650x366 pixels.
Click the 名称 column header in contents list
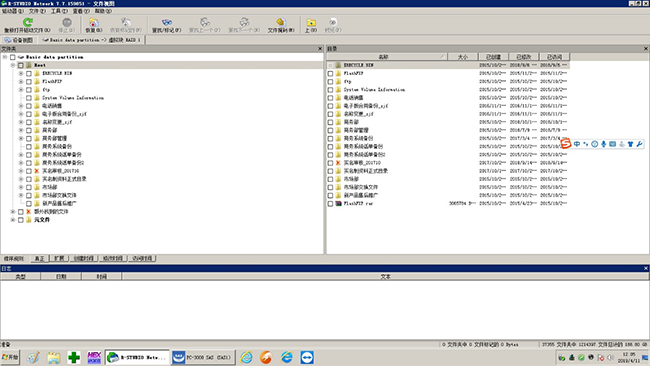387,57
